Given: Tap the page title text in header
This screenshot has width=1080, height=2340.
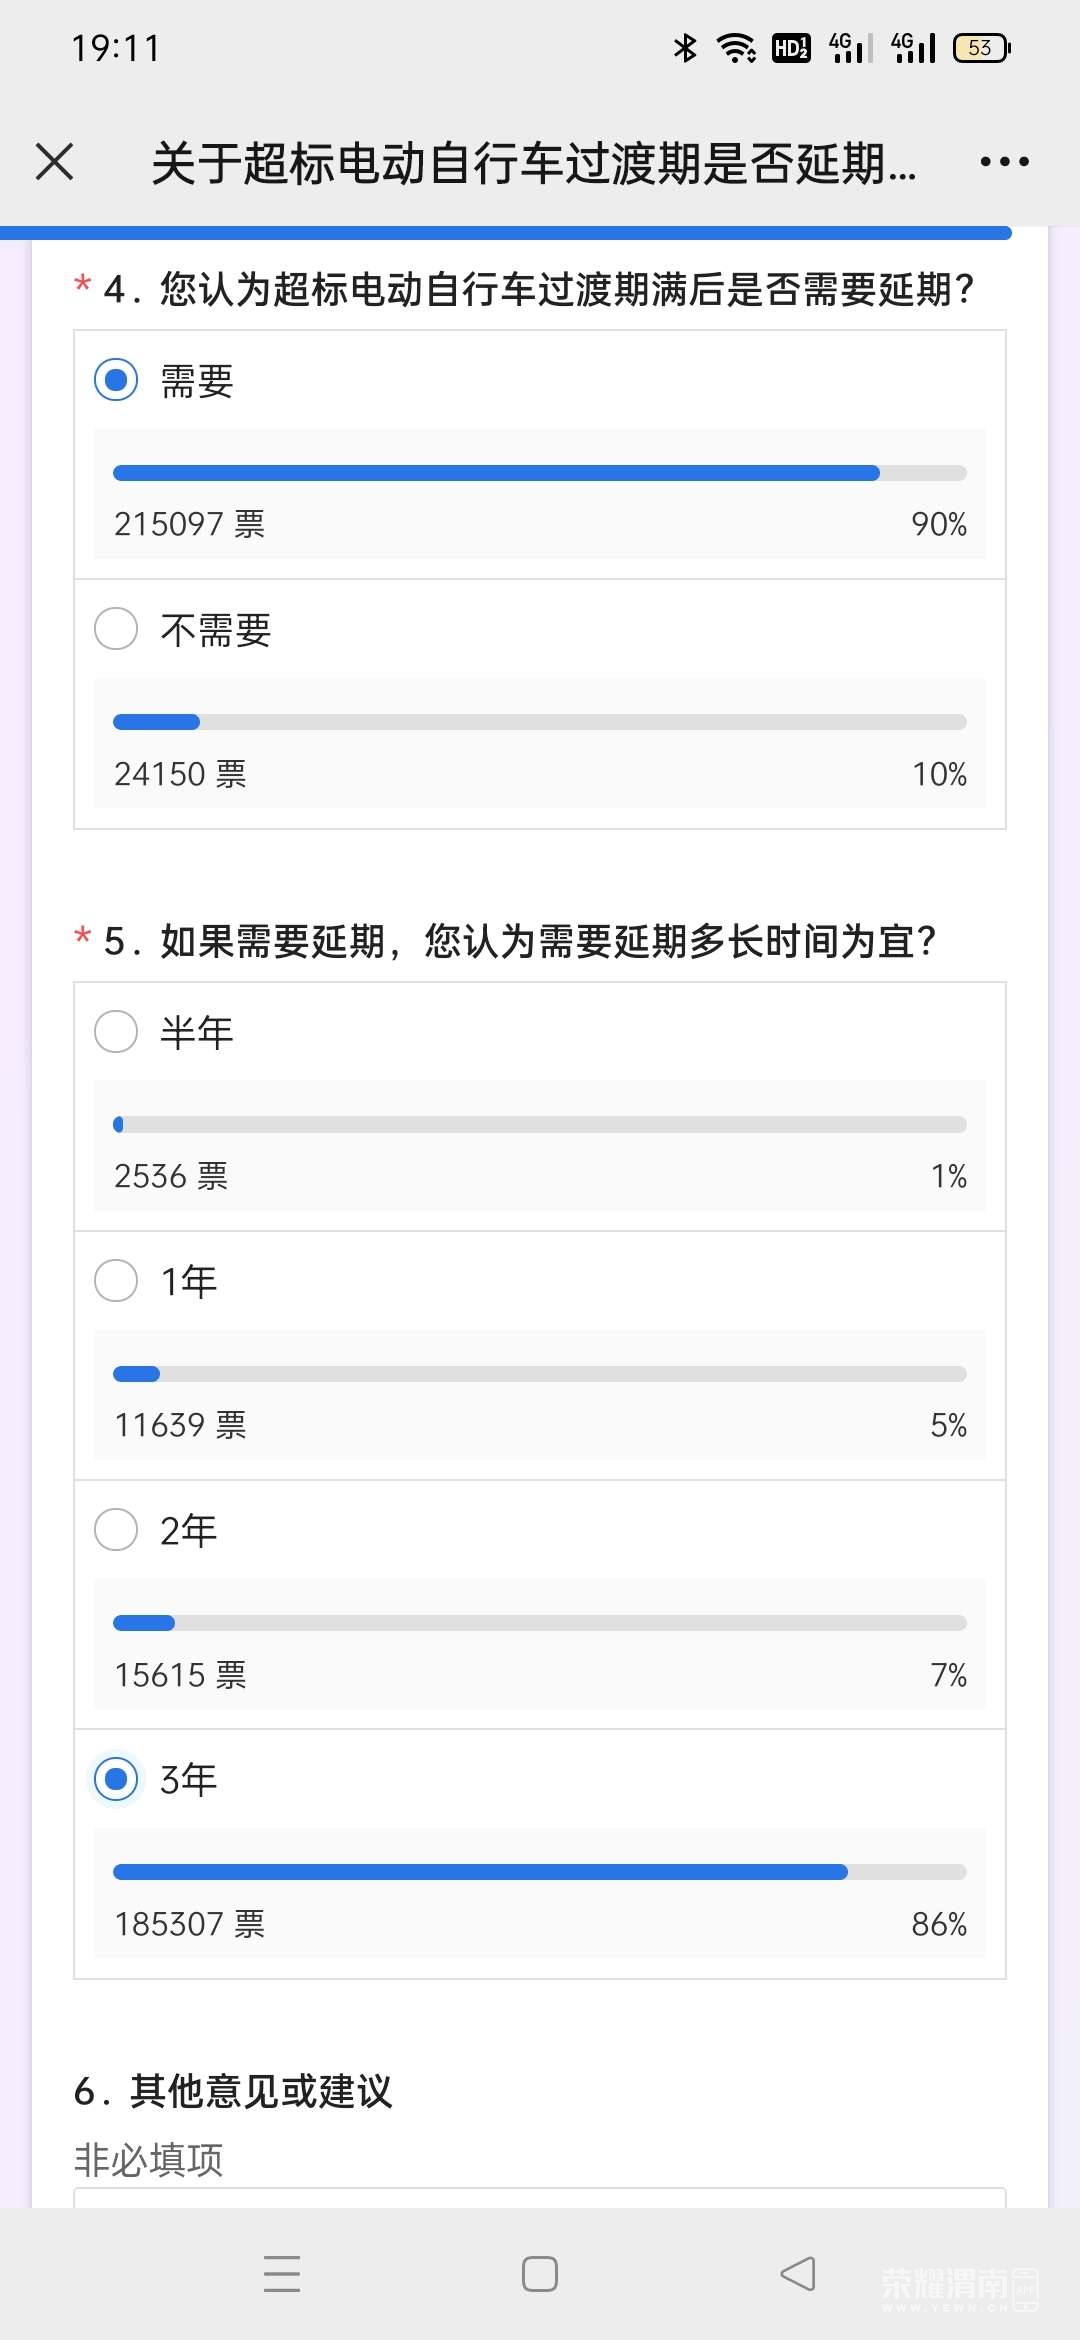Looking at the screenshot, I should click(x=533, y=163).
